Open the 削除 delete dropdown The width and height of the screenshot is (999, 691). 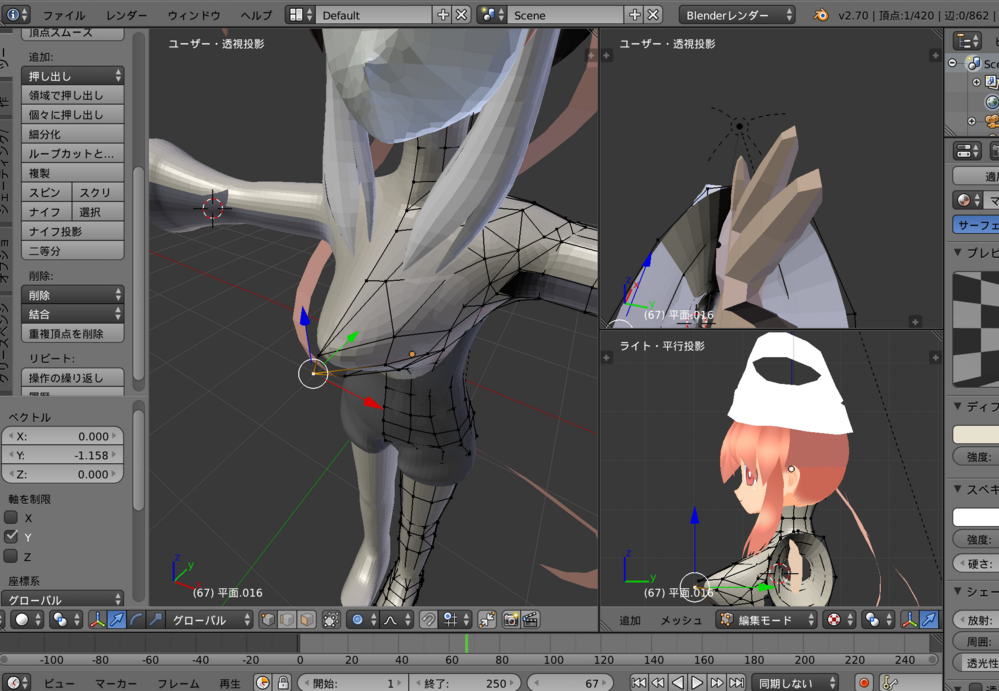[73, 295]
